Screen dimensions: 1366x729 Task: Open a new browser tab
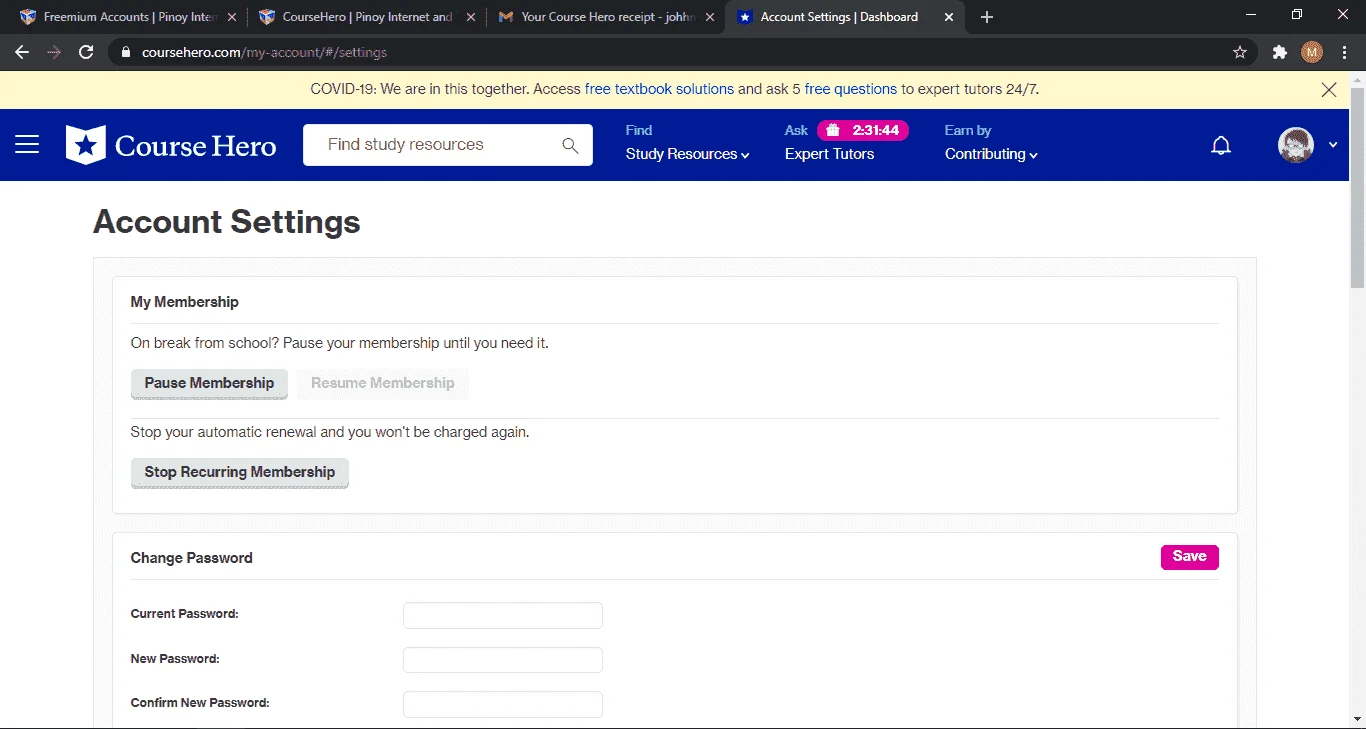tap(987, 17)
